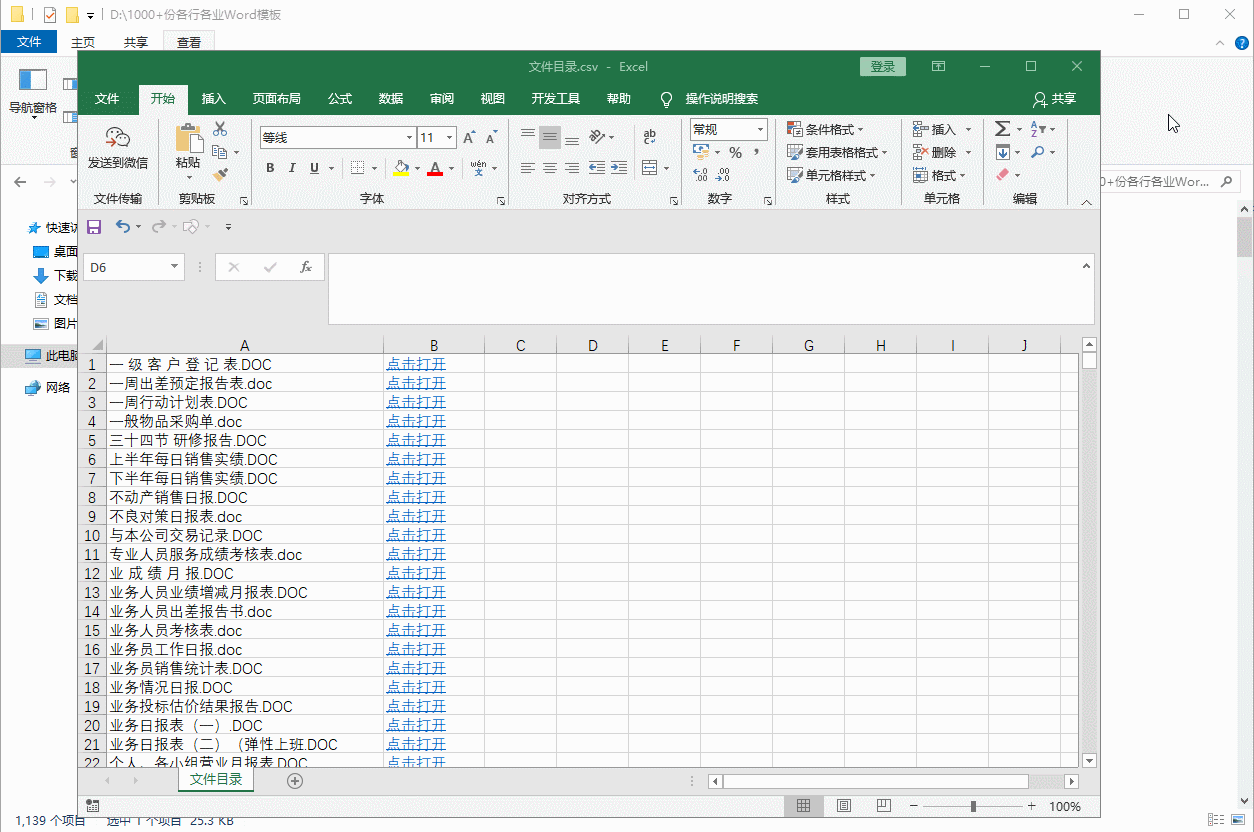Open the font name dropdown
Viewport: 1254px width, 832px height.
[x=409, y=138]
